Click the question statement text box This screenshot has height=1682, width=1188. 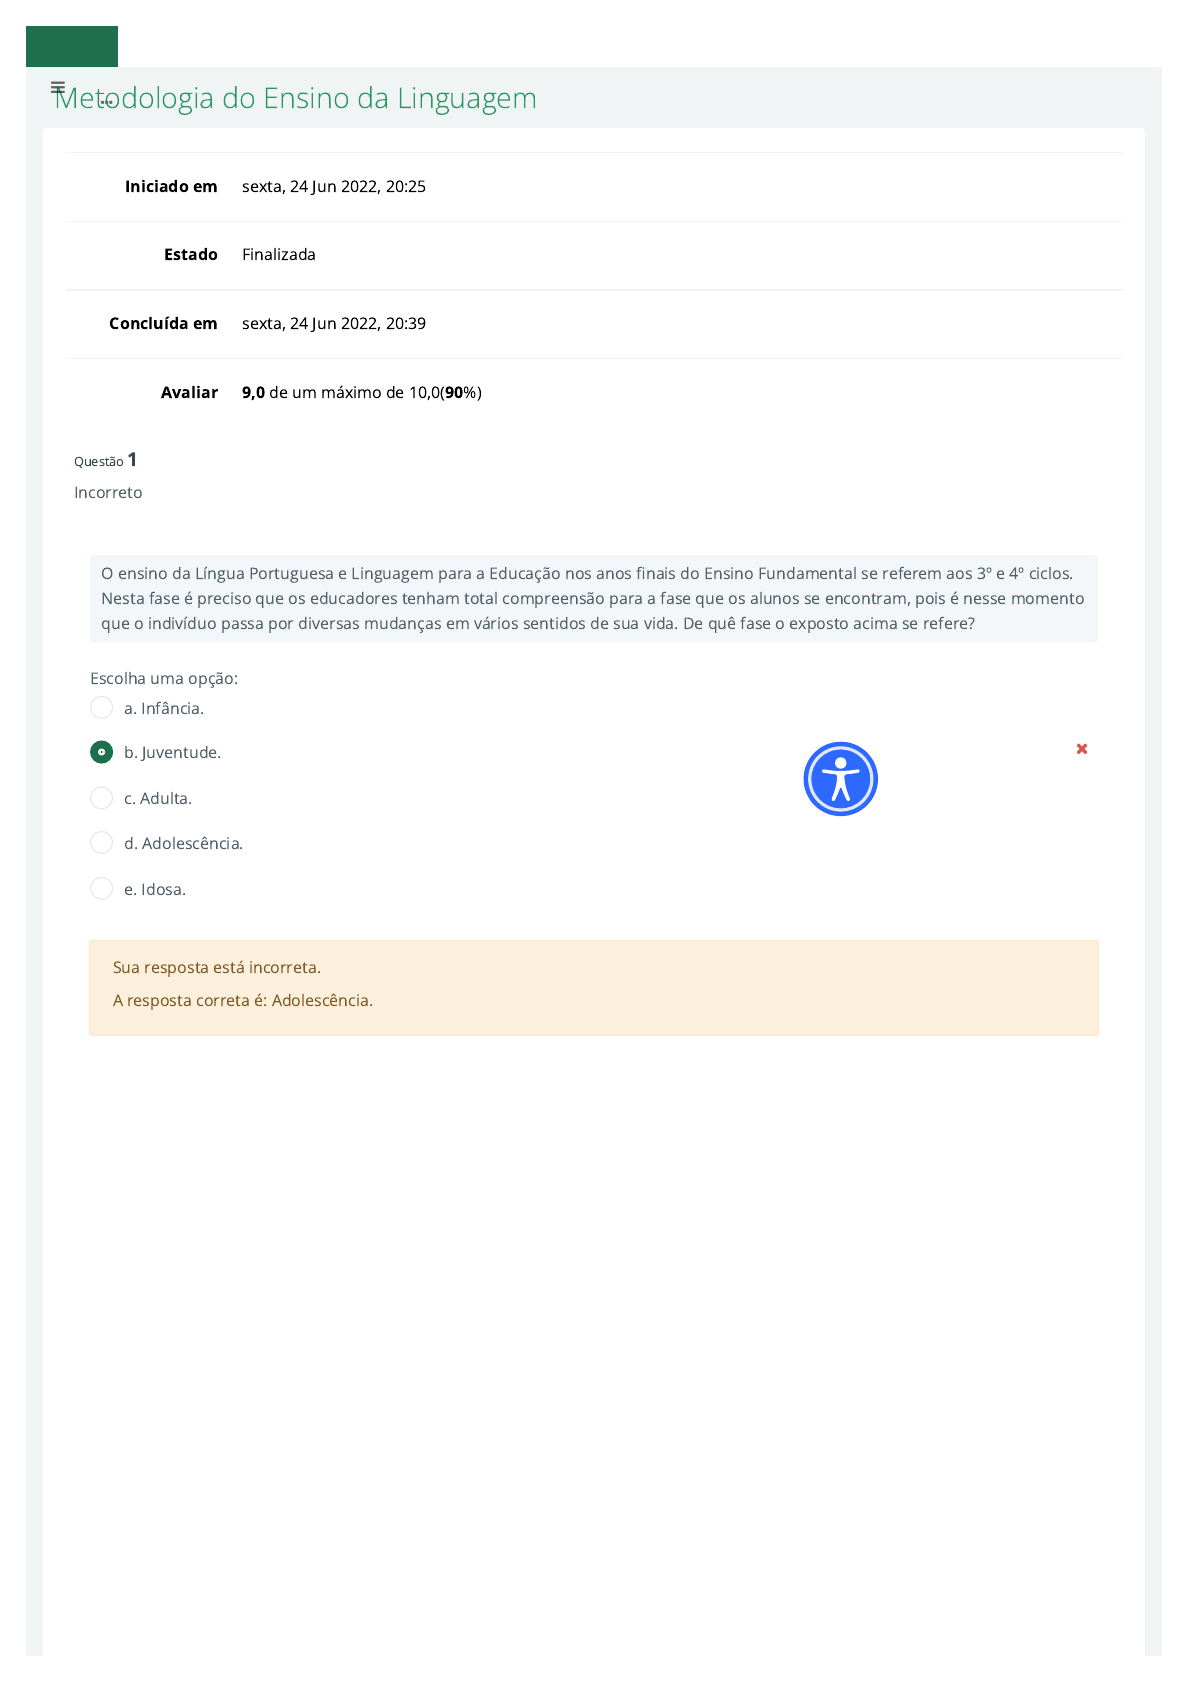[x=593, y=598]
